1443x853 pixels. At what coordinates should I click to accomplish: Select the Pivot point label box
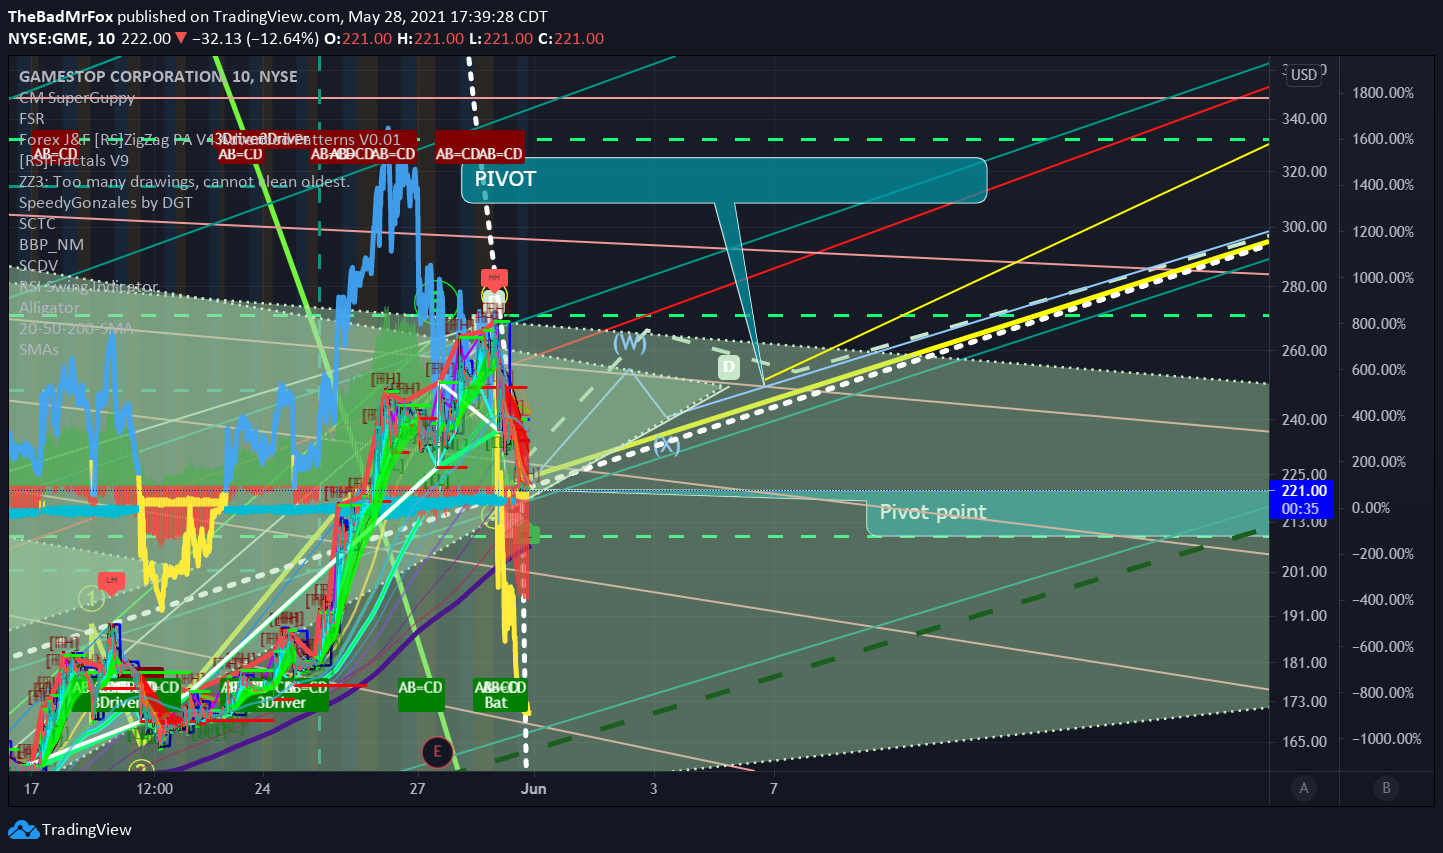coord(1067,514)
